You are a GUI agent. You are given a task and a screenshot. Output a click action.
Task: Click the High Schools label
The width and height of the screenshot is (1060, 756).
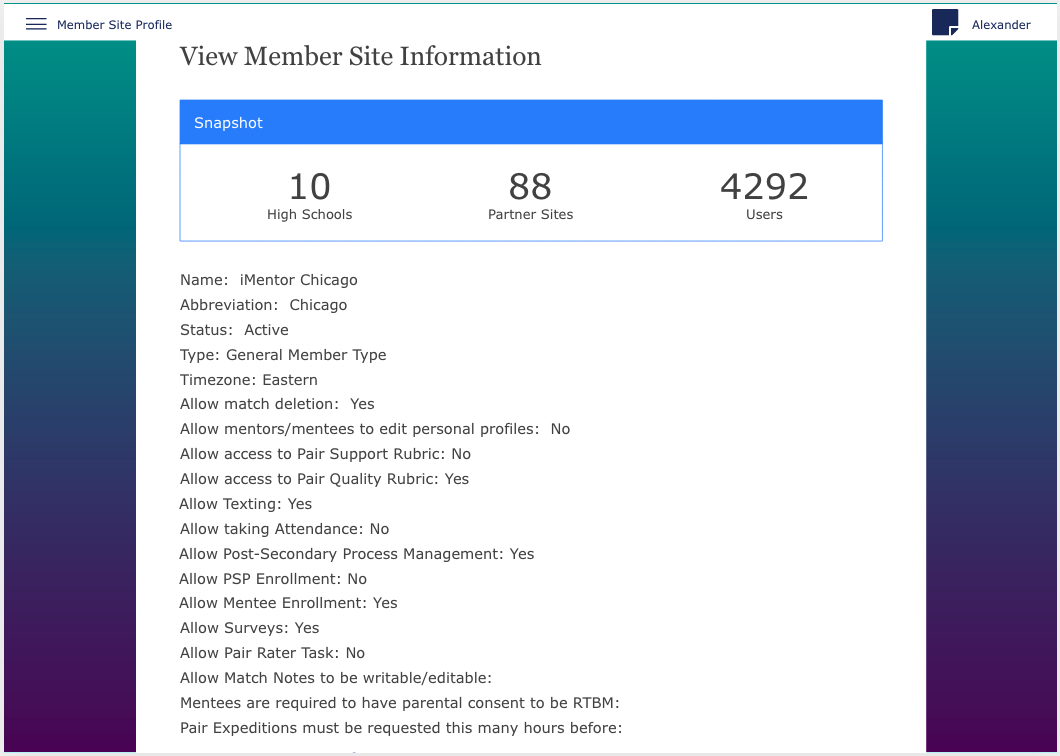(x=310, y=214)
